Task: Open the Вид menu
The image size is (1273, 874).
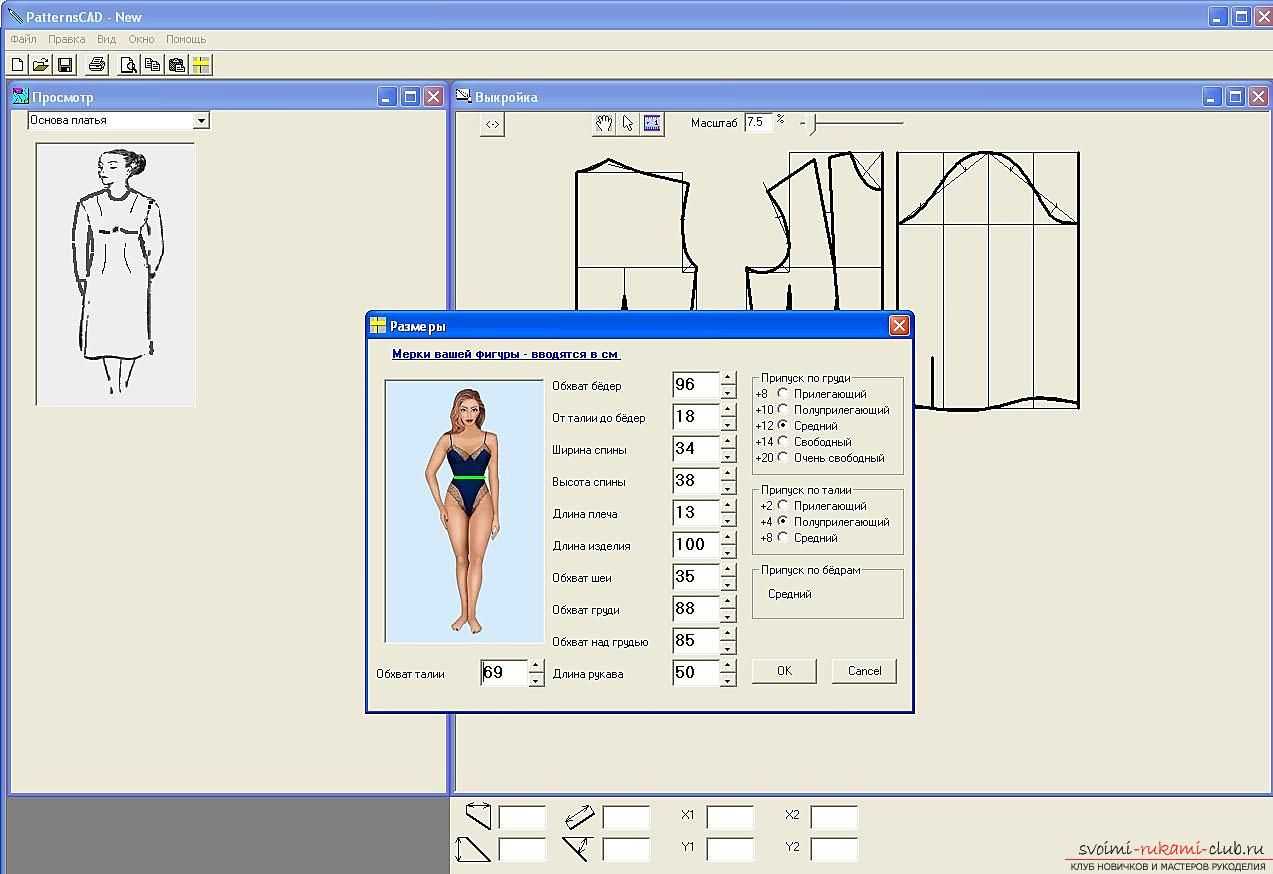Action: pos(107,40)
